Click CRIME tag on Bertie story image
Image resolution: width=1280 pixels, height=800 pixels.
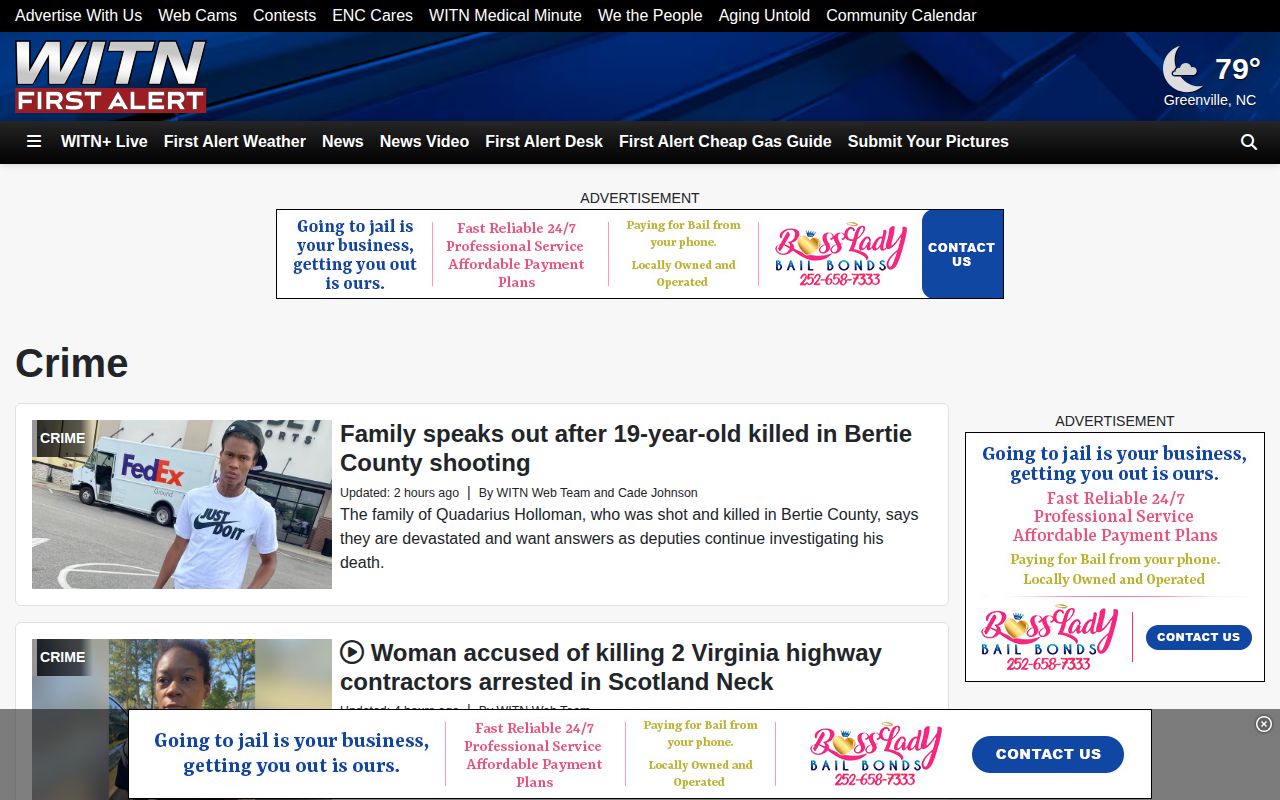(x=62, y=438)
